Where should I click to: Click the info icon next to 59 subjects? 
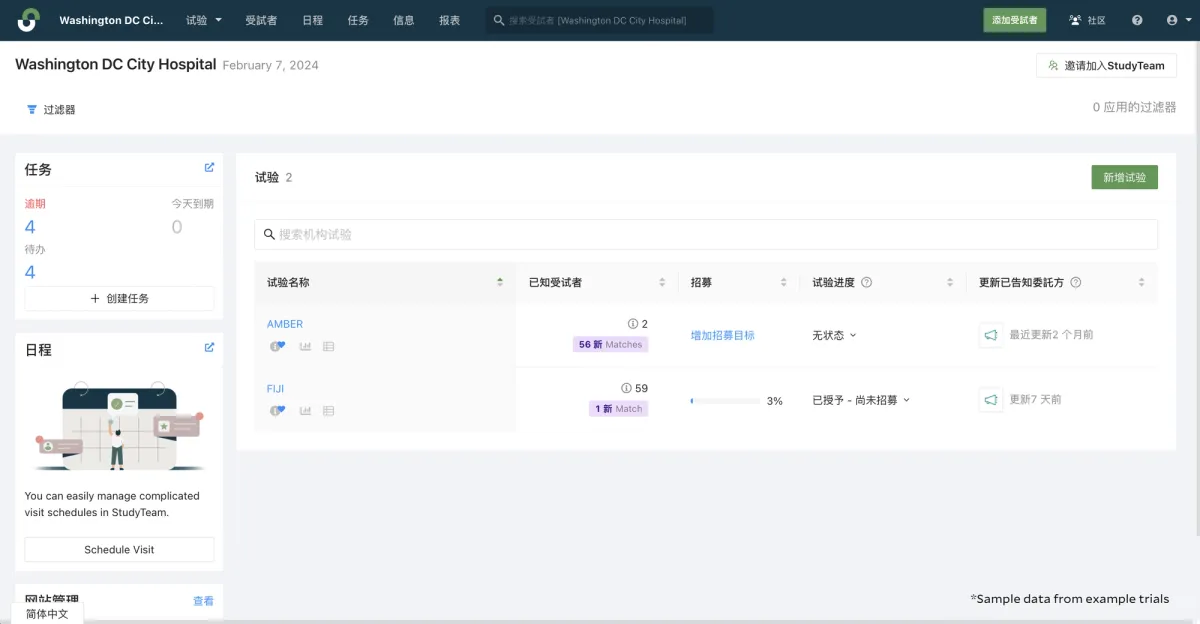pyautogui.click(x=626, y=388)
